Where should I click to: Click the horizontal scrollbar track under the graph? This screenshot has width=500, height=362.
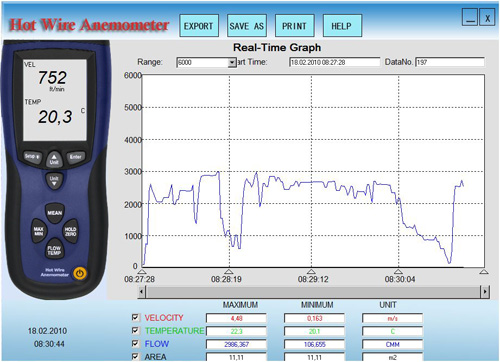313,292
